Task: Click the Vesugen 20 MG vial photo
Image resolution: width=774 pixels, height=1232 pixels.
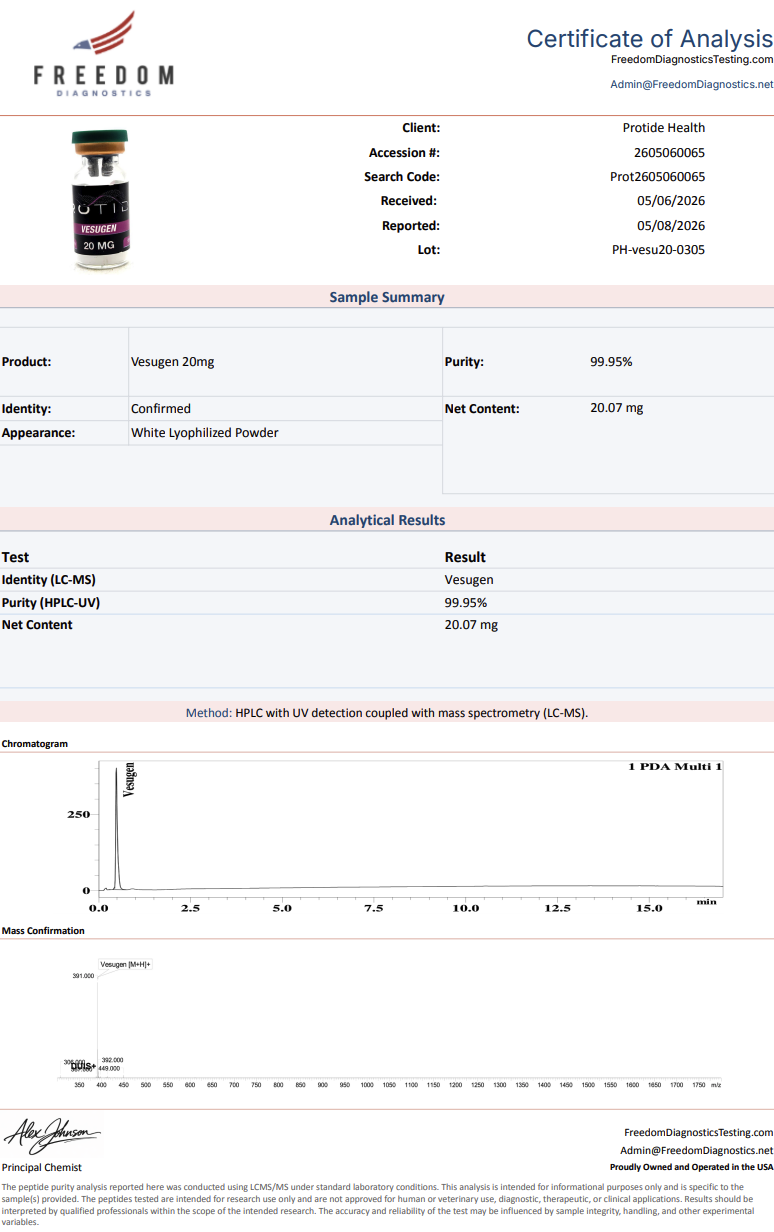Action: tap(100, 200)
